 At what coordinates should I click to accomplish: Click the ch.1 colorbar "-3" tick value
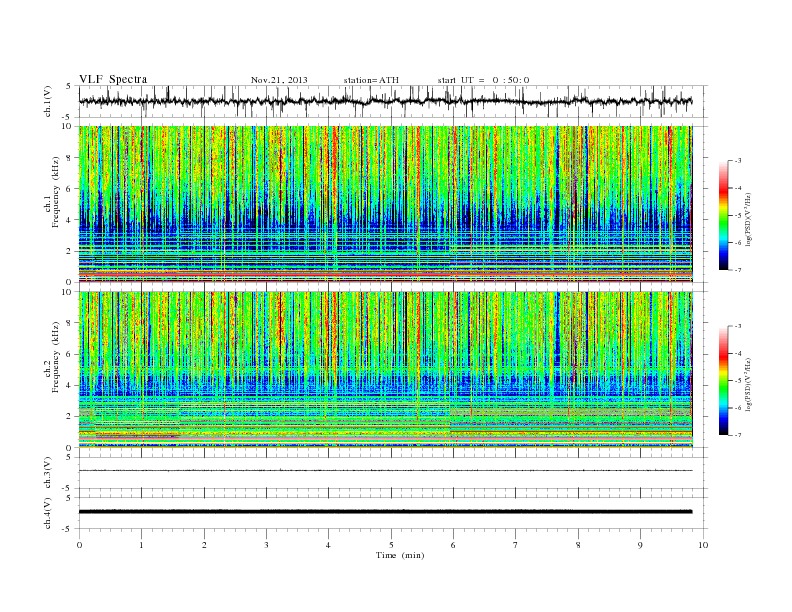pos(738,161)
